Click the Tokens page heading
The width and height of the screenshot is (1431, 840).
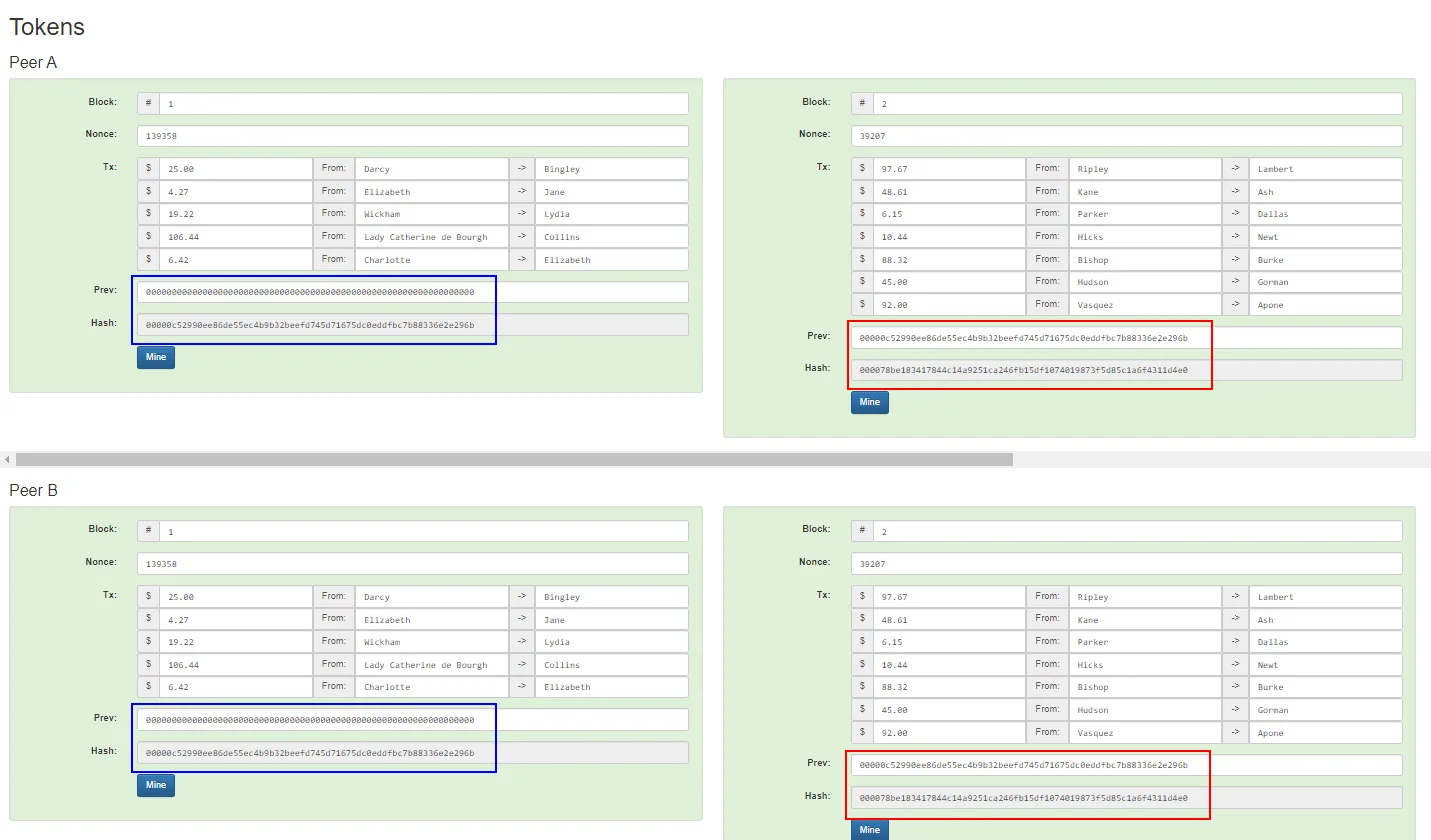point(47,27)
